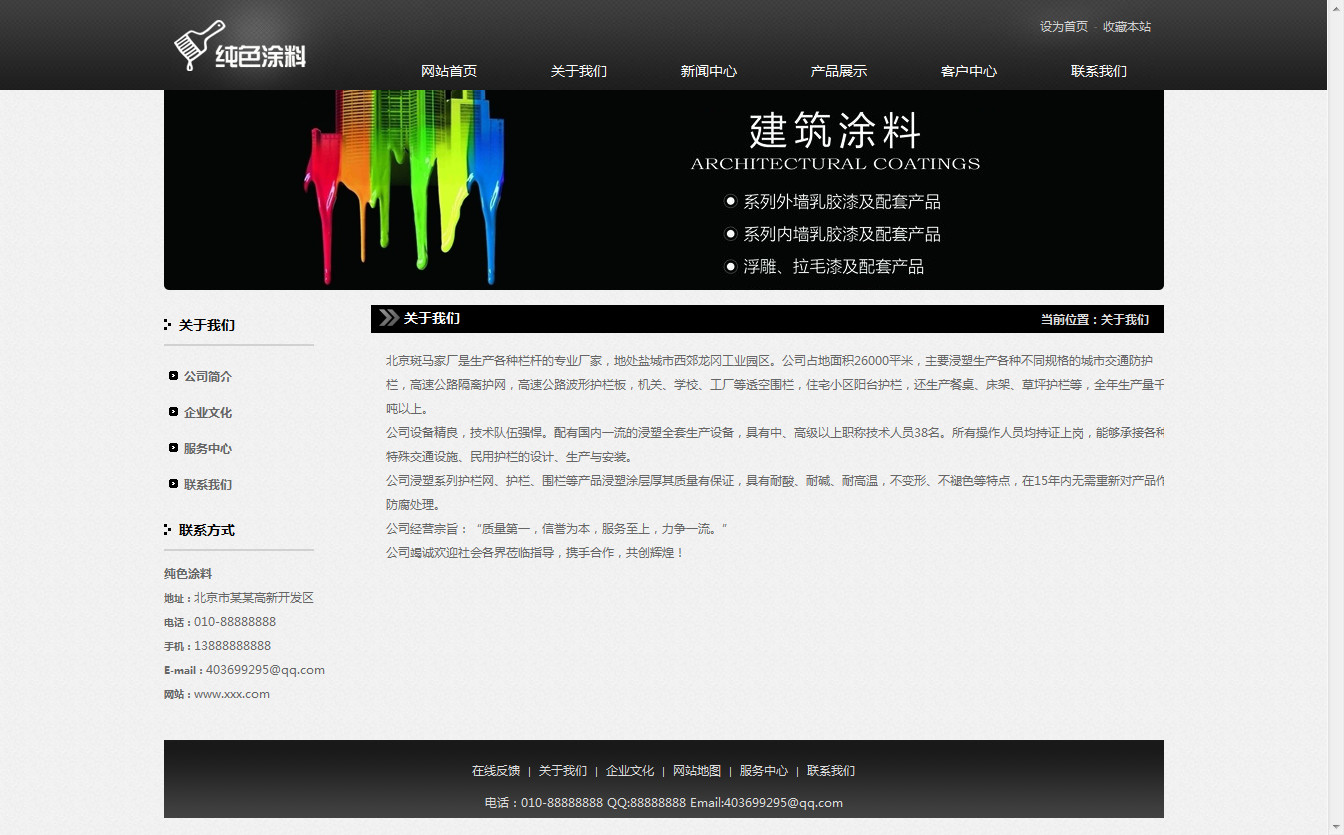Click the sidebar bullet icon beside 联系我们

click(x=174, y=484)
